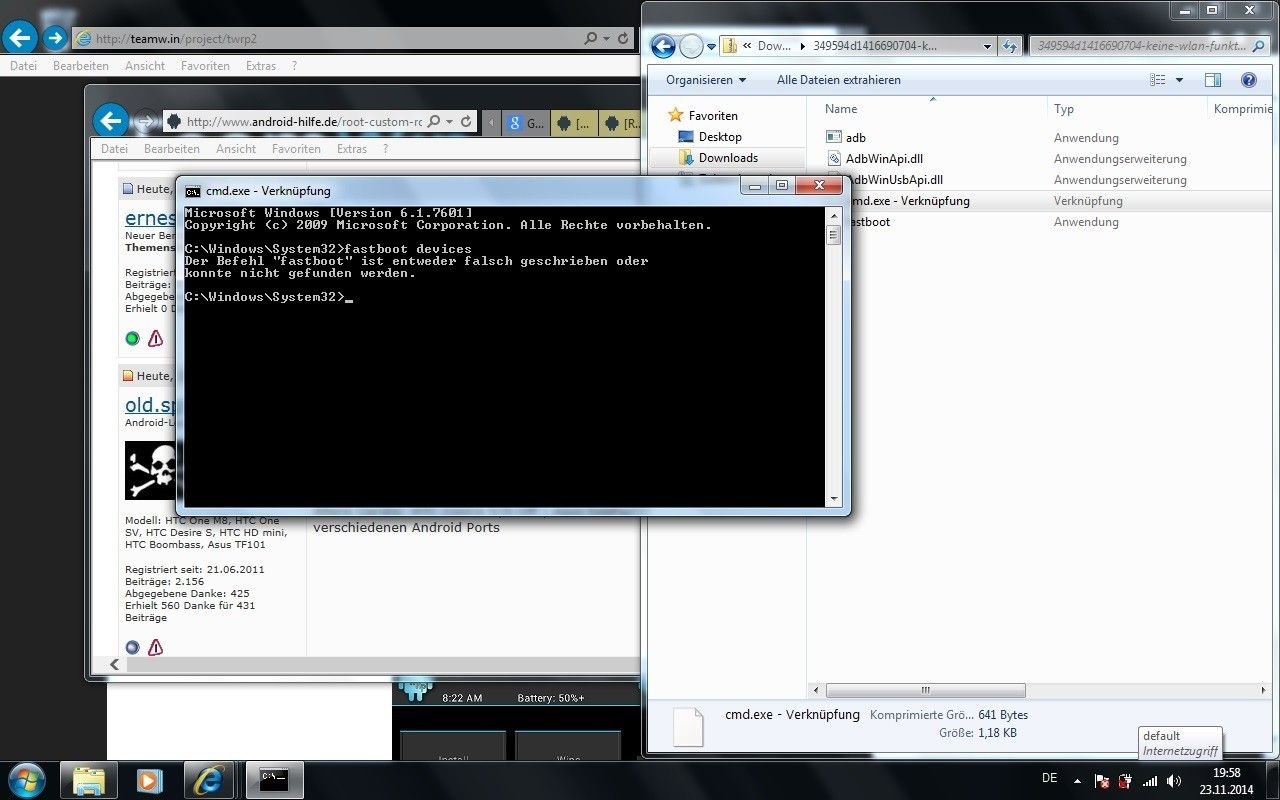Viewport: 1280px width, 800px height.
Task: Click Explorer horizontal scrollbar thumb
Action: pyautogui.click(x=926, y=690)
